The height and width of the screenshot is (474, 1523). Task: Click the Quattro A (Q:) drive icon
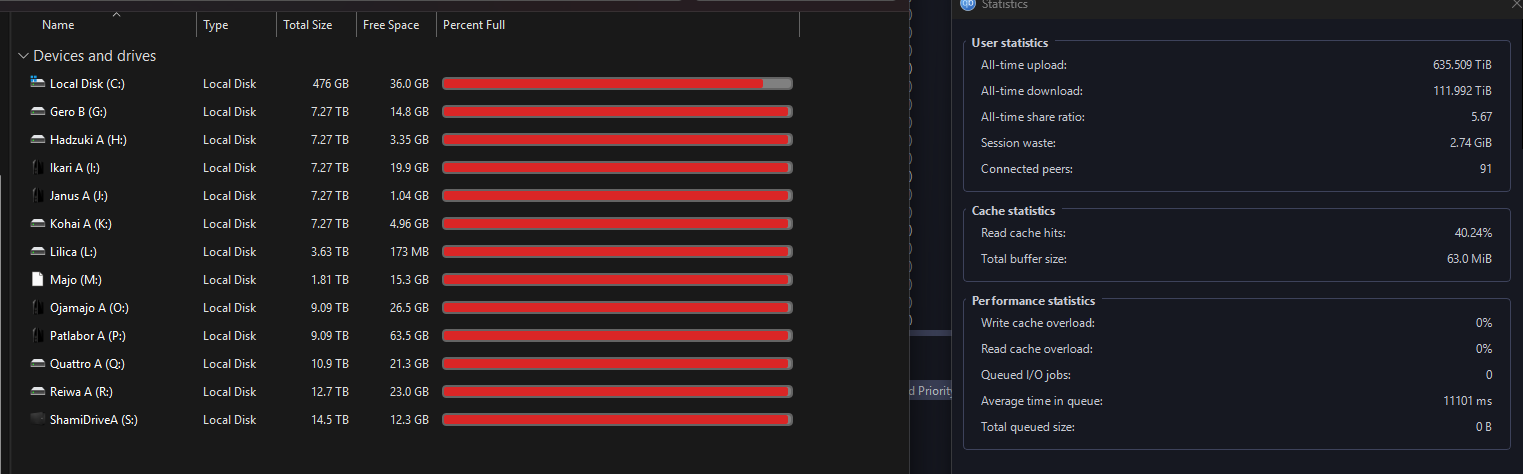pos(38,363)
